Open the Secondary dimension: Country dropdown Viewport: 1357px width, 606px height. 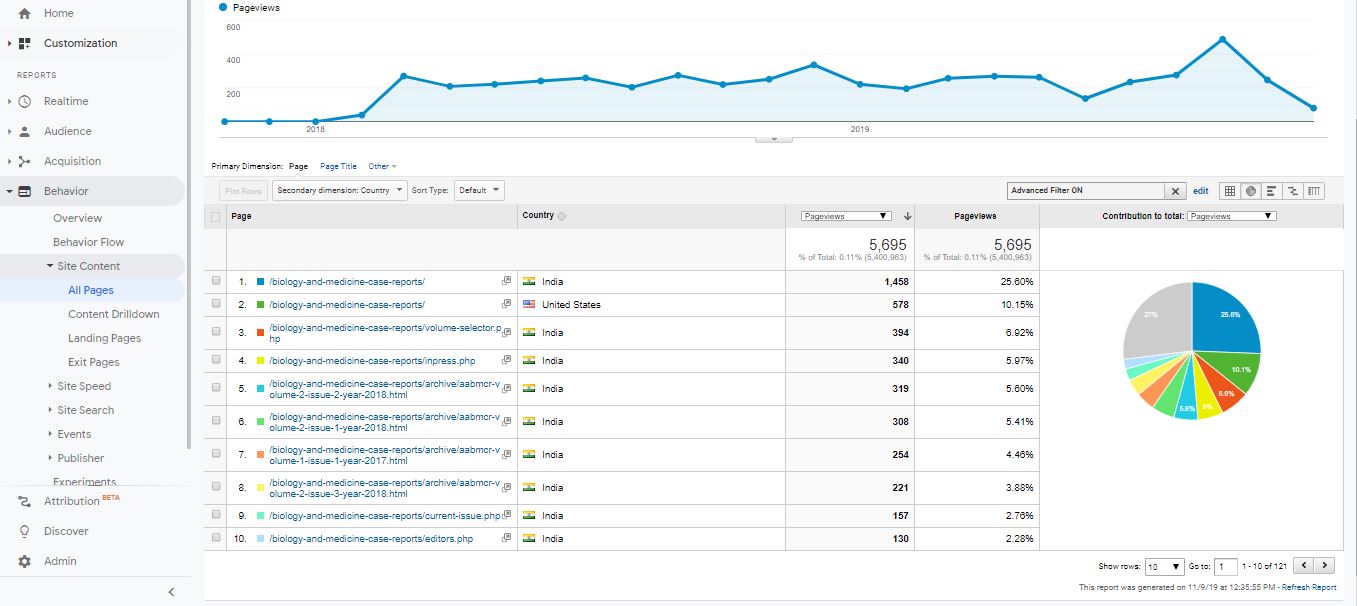pos(340,190)
